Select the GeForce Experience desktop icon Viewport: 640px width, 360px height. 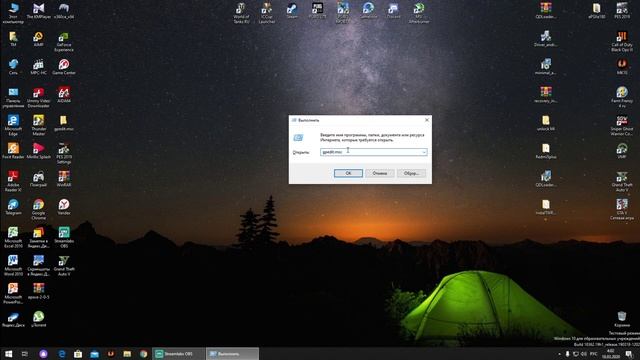click(x=64, y=42)
